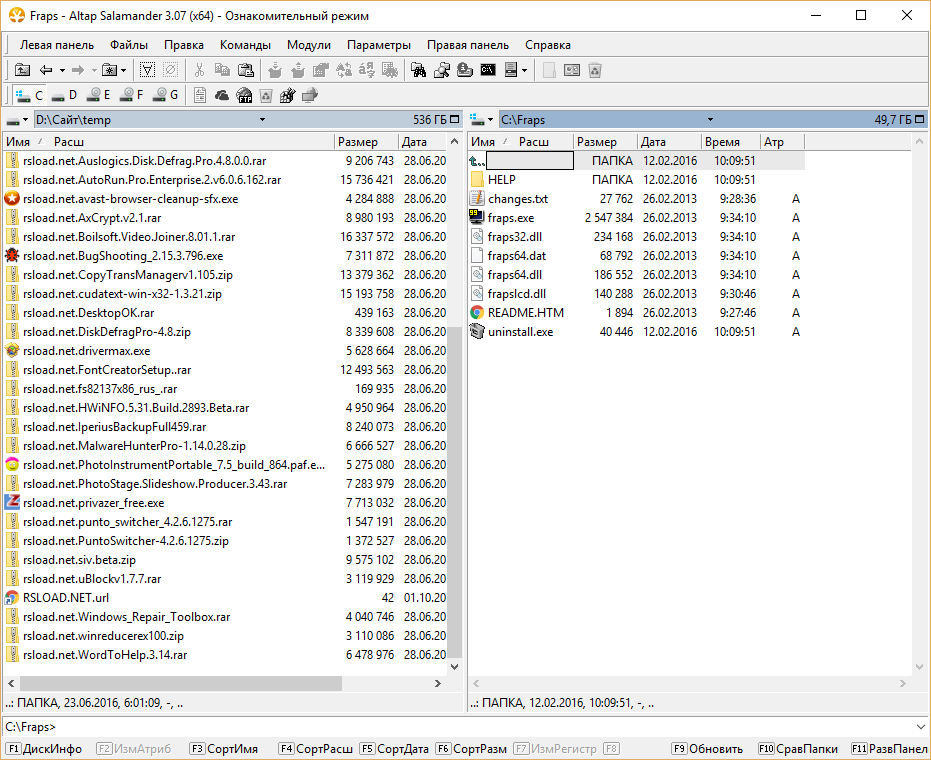
Task: Focus the C:\Fraps> command line field
Action: click(457, 727)
